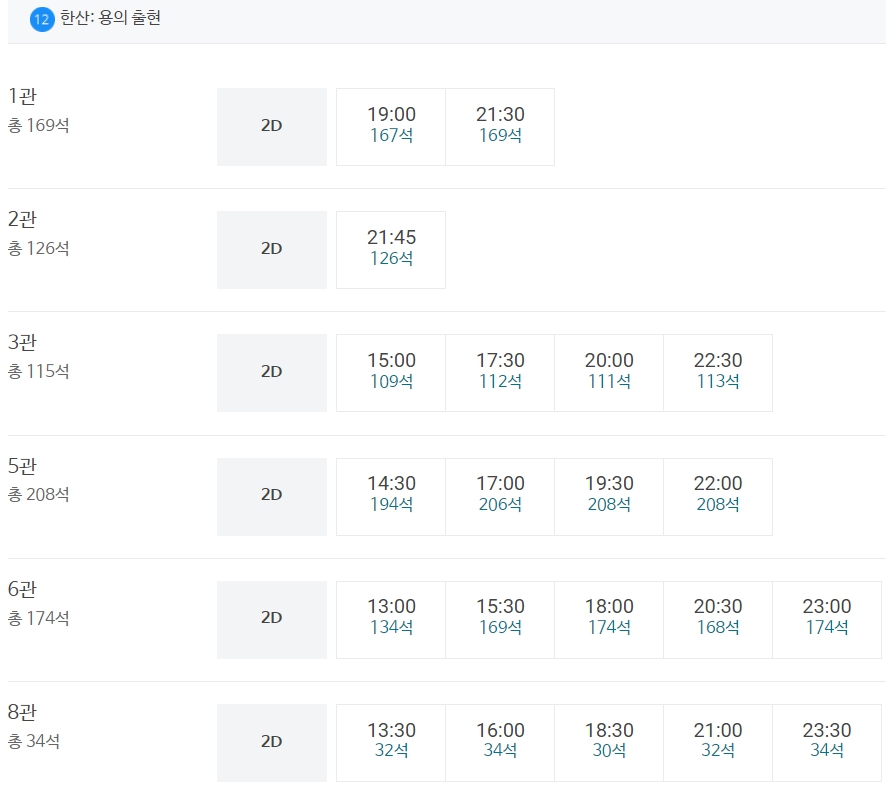This screenshot has width=886, height=786.
Task: Open the 한산: 용의 출현 movie title
Action: coord(111,18)
